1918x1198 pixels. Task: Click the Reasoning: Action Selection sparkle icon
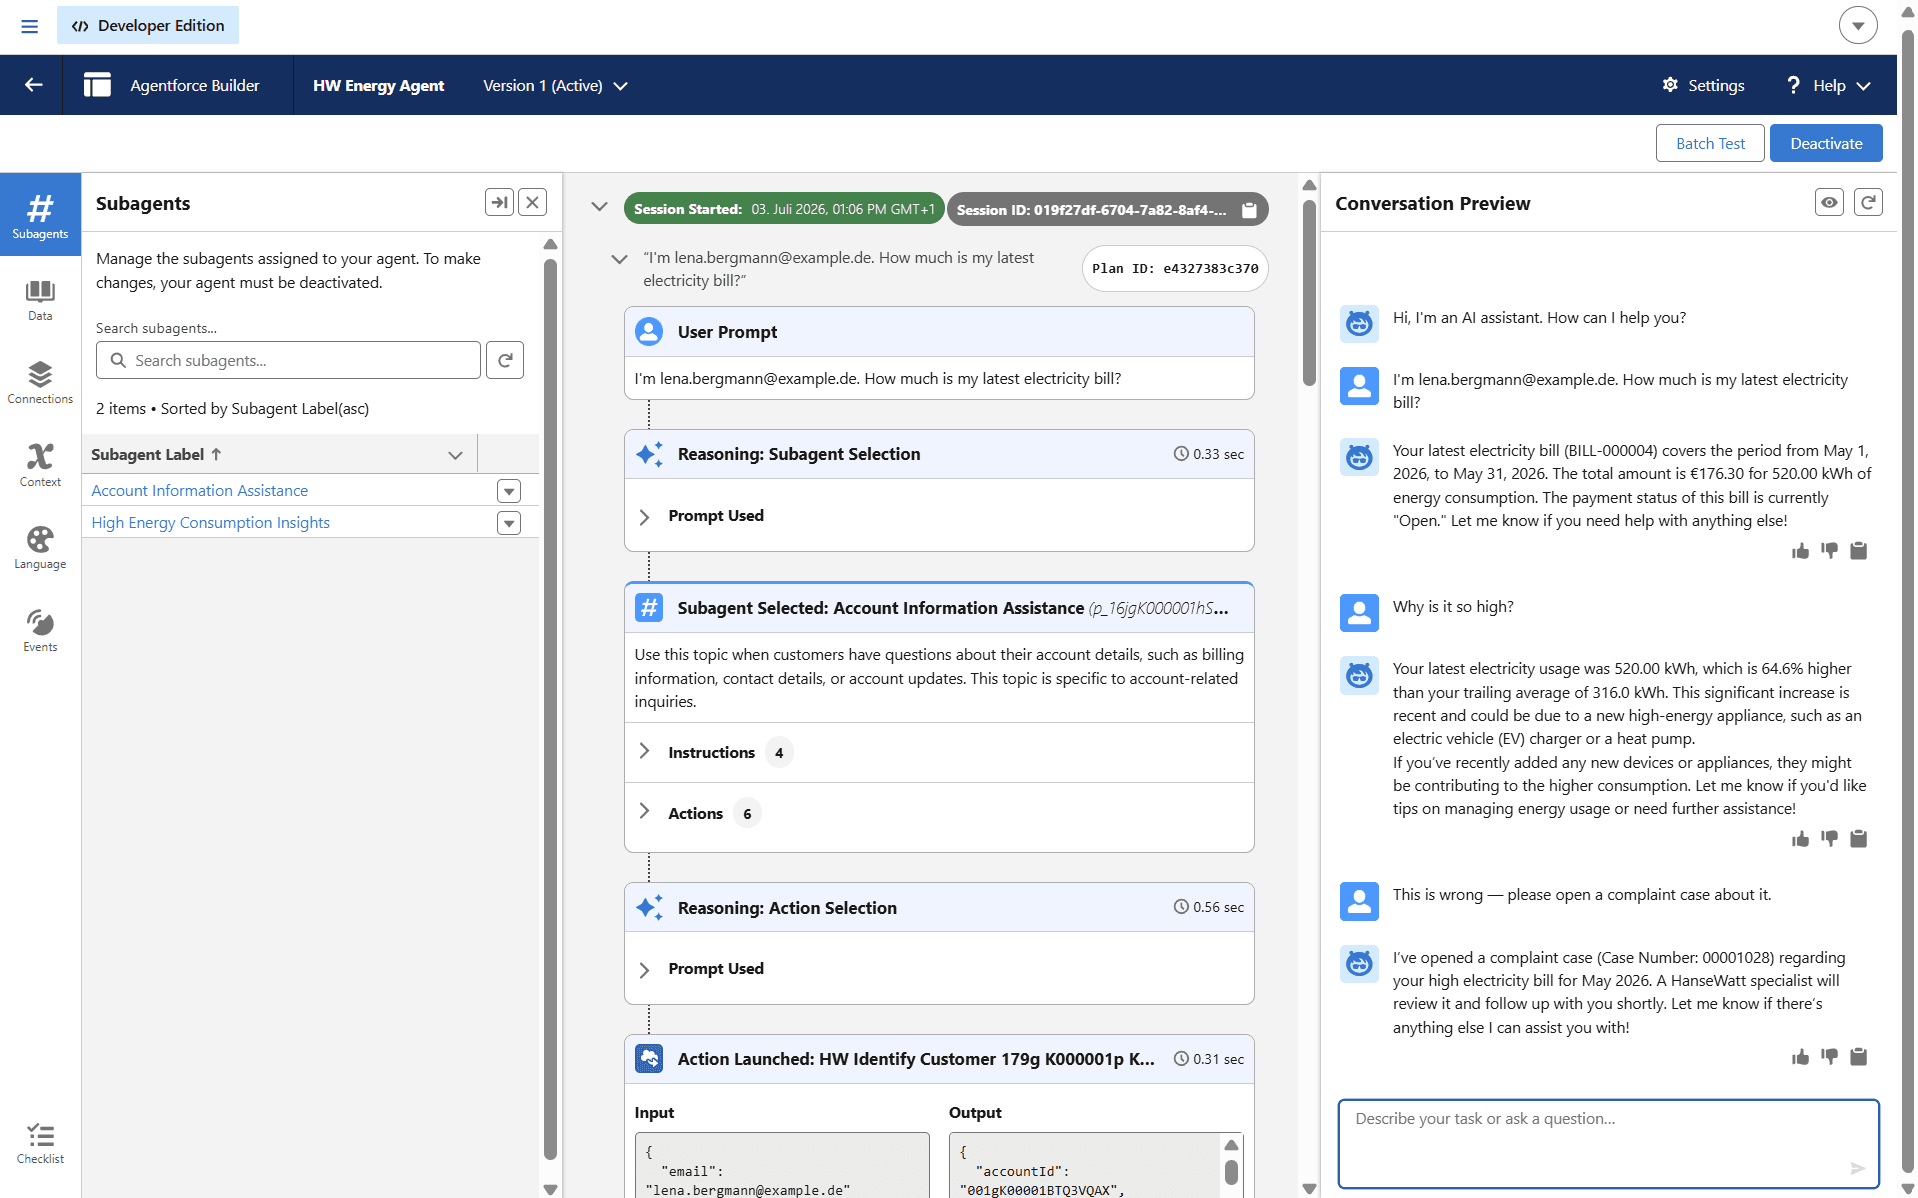[x=649, y=907]
